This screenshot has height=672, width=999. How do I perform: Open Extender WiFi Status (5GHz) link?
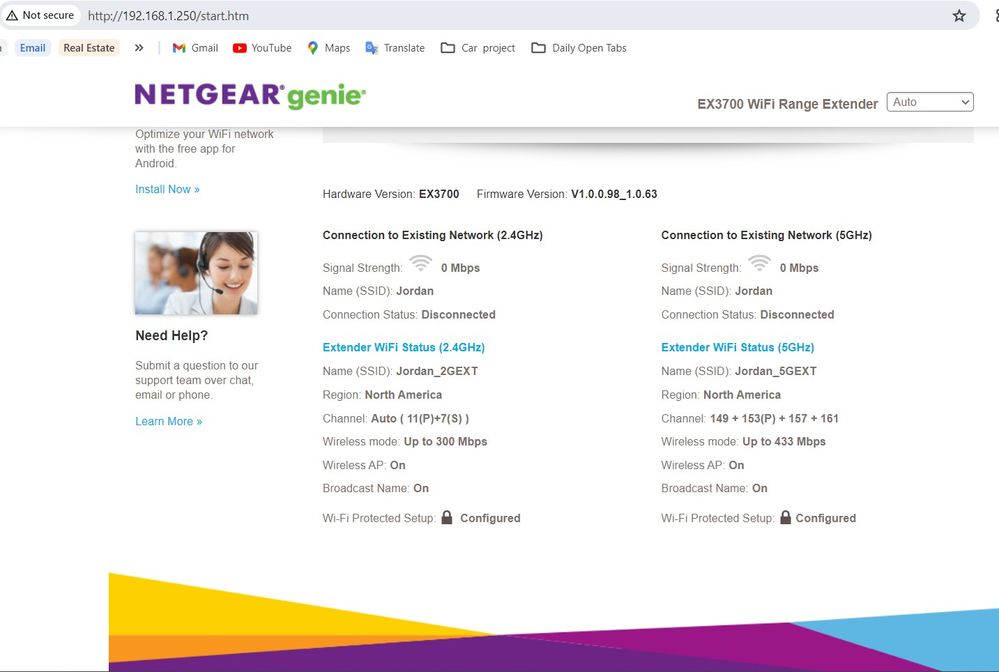coord(737,347)
